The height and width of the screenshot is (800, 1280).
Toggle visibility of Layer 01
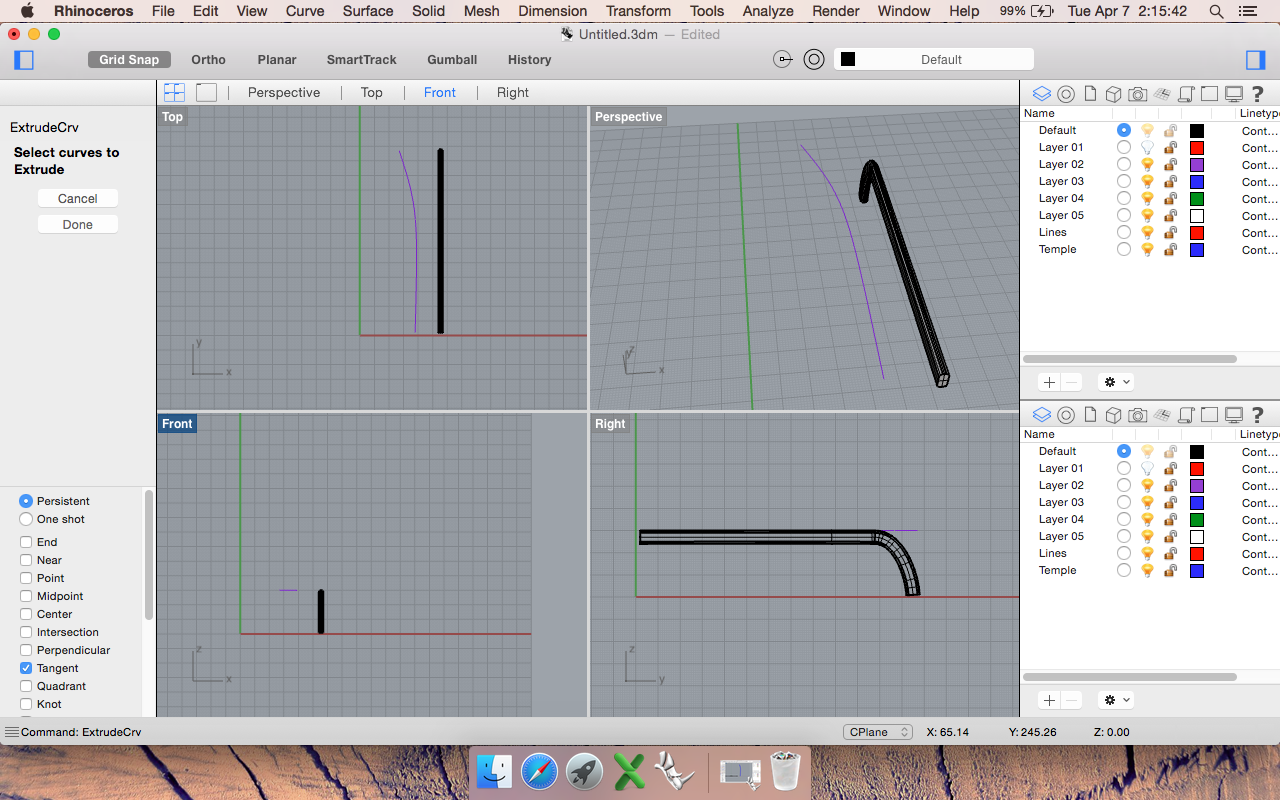click(x=1147, y=147)
